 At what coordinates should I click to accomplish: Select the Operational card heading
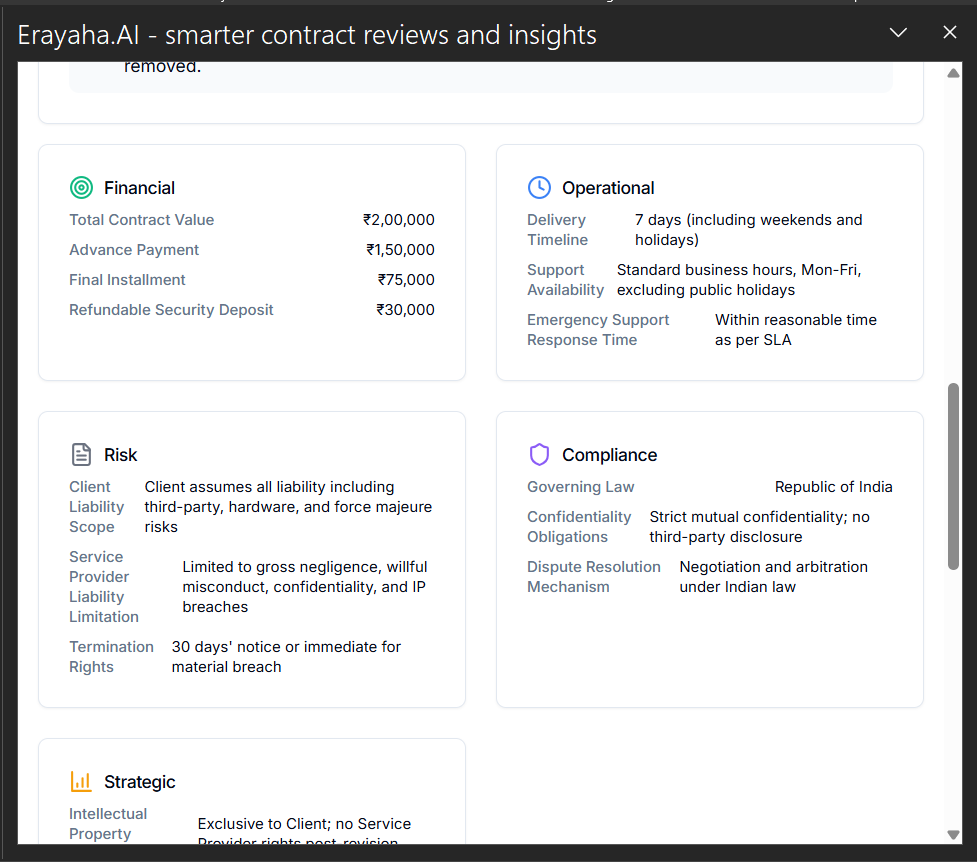(608, 188)
